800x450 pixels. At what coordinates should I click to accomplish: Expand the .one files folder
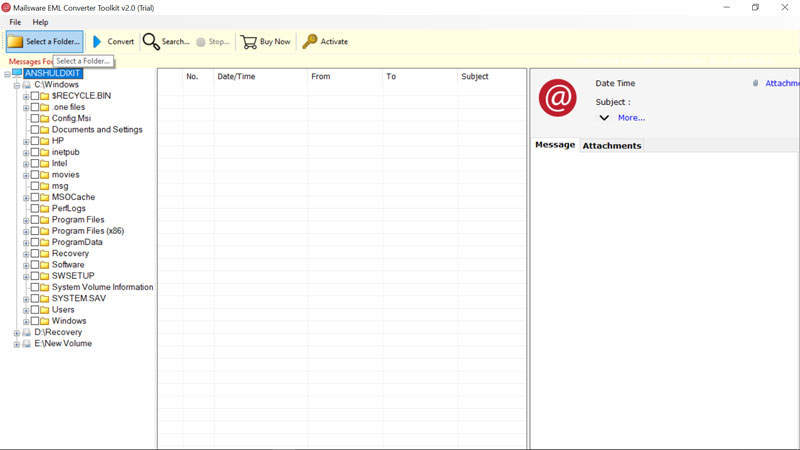[26, 108]
